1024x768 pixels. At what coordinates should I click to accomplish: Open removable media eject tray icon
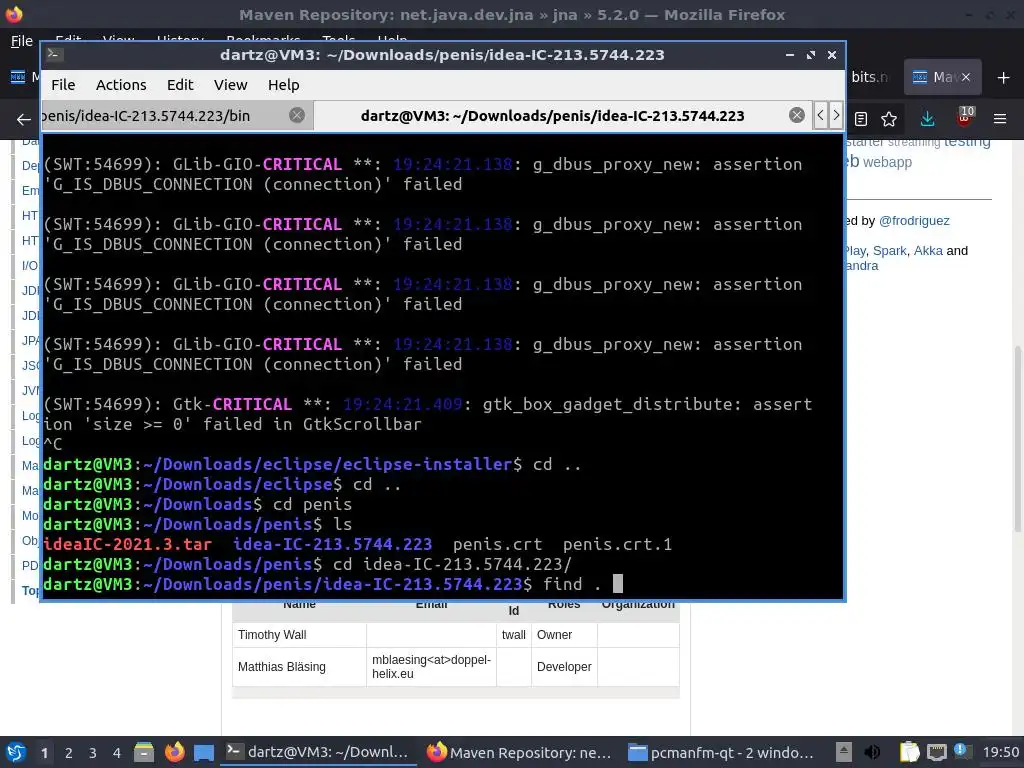pos(844,752)
